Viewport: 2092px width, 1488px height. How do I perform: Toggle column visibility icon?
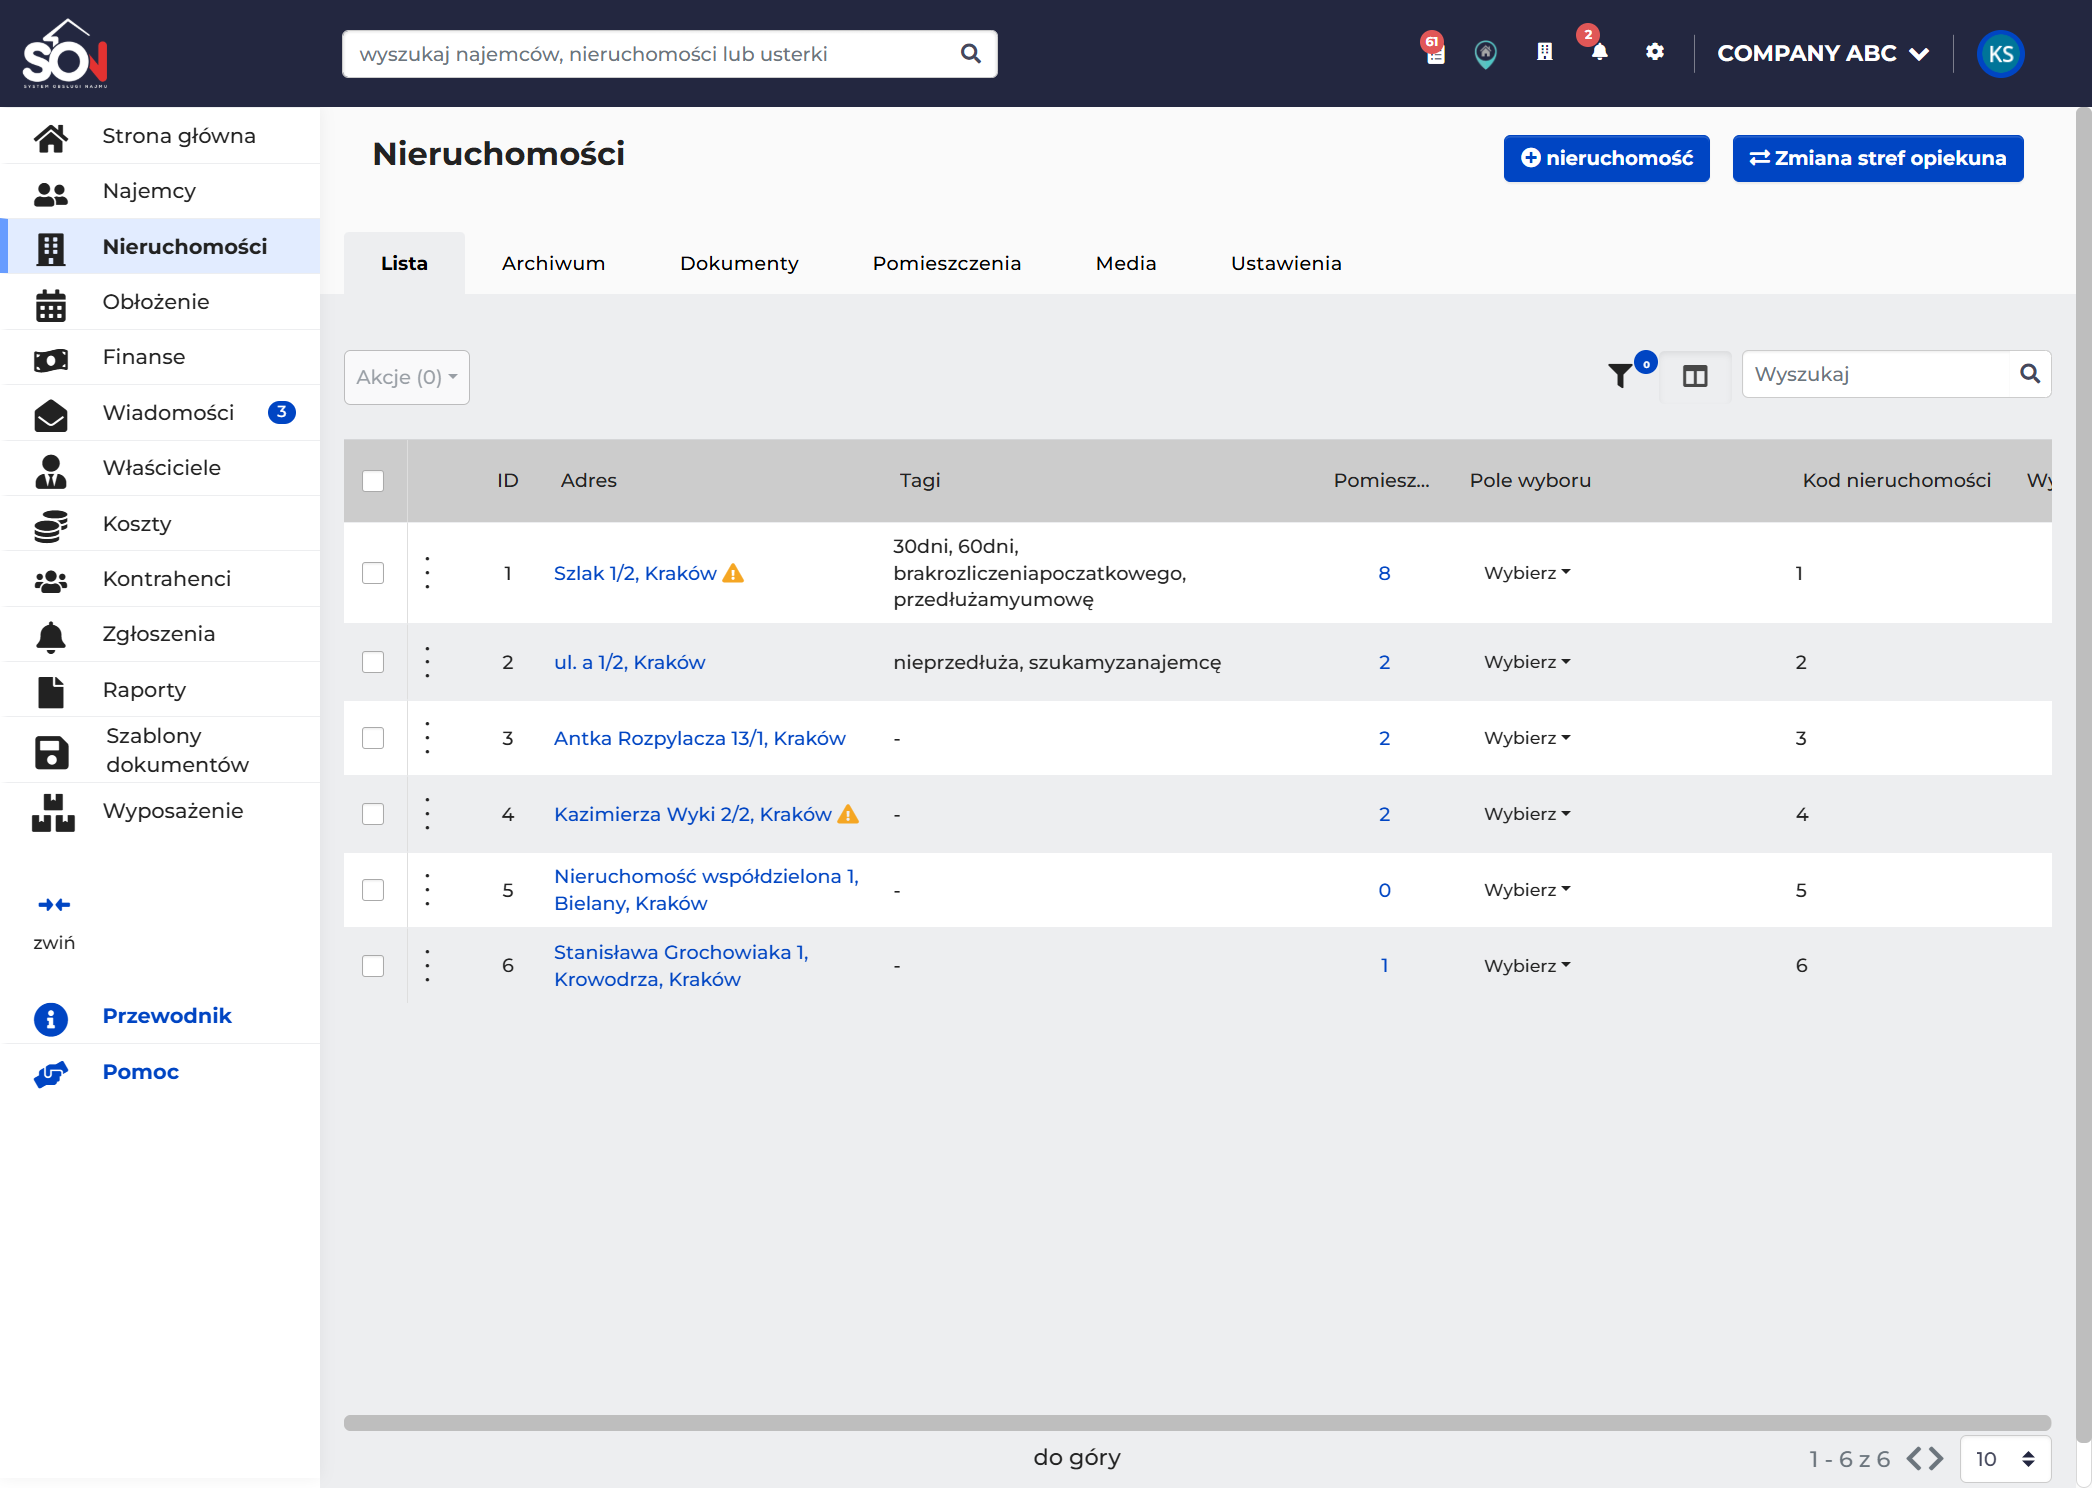point(1695,376)
